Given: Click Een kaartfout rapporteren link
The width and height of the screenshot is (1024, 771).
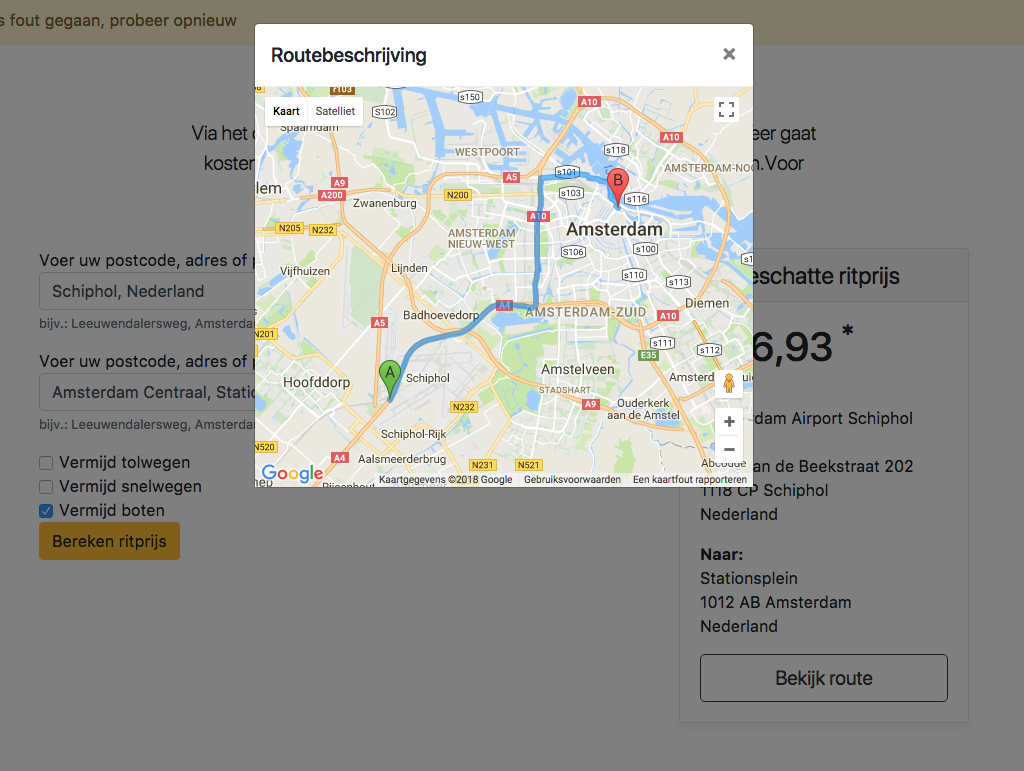Looking at the screenshot, I should [x=690, y=479].
